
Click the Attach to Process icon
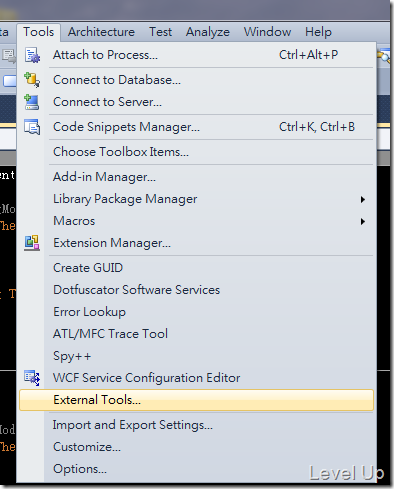[x=32, y=55]
